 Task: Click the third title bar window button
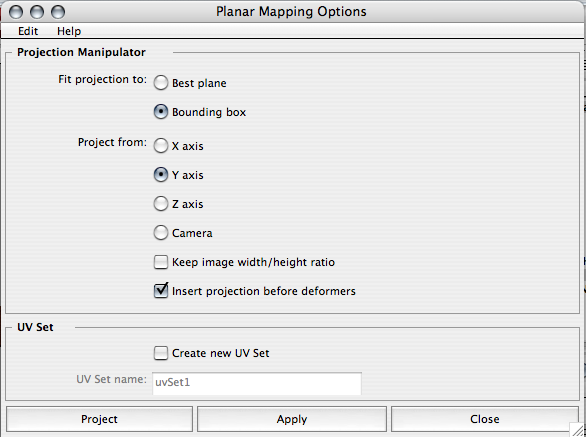58,12
